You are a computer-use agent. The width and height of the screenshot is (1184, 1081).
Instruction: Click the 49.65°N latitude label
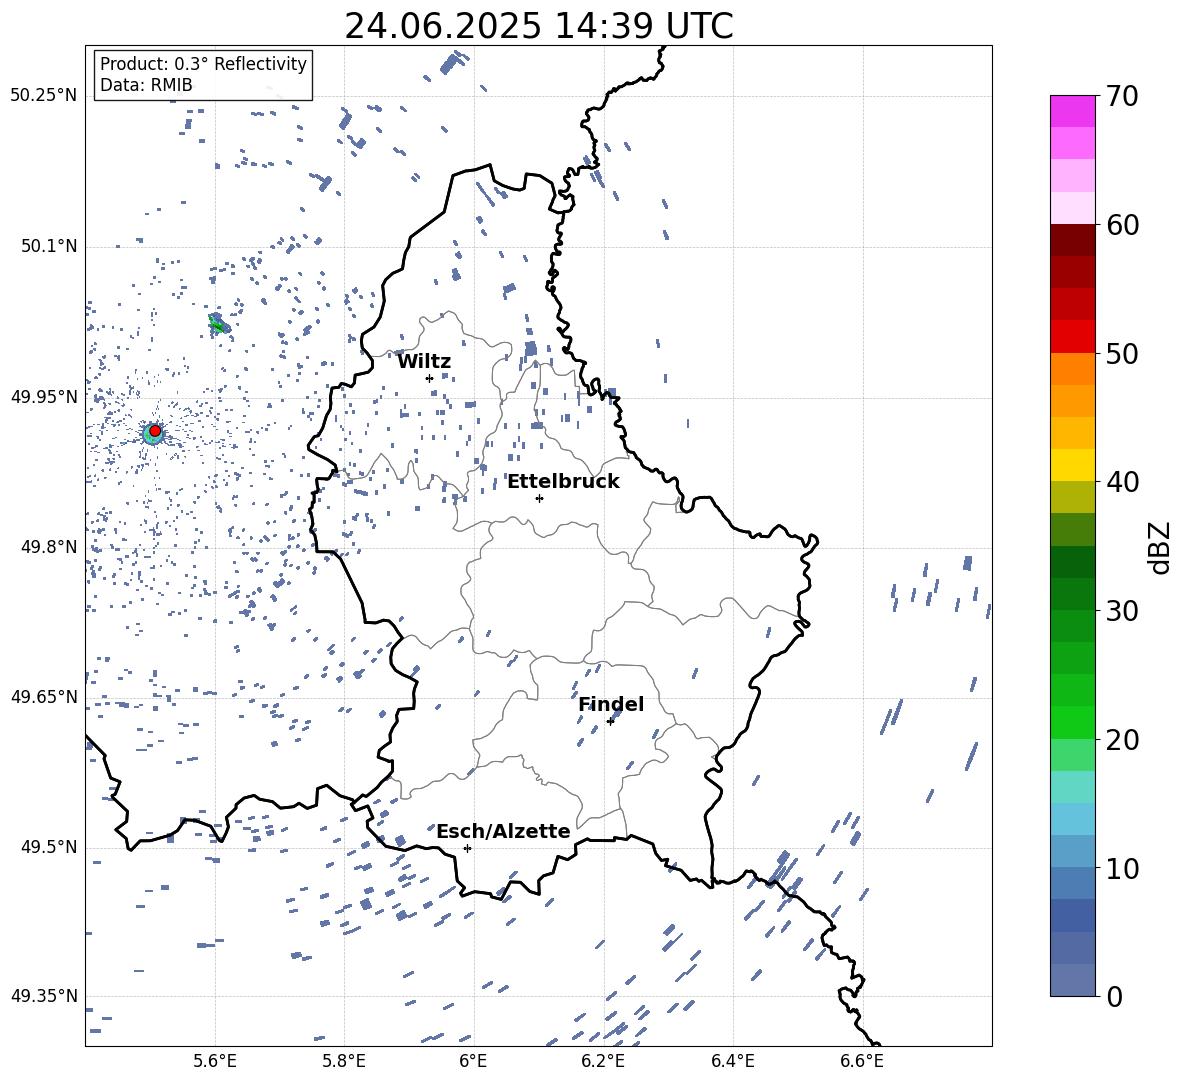44,696
